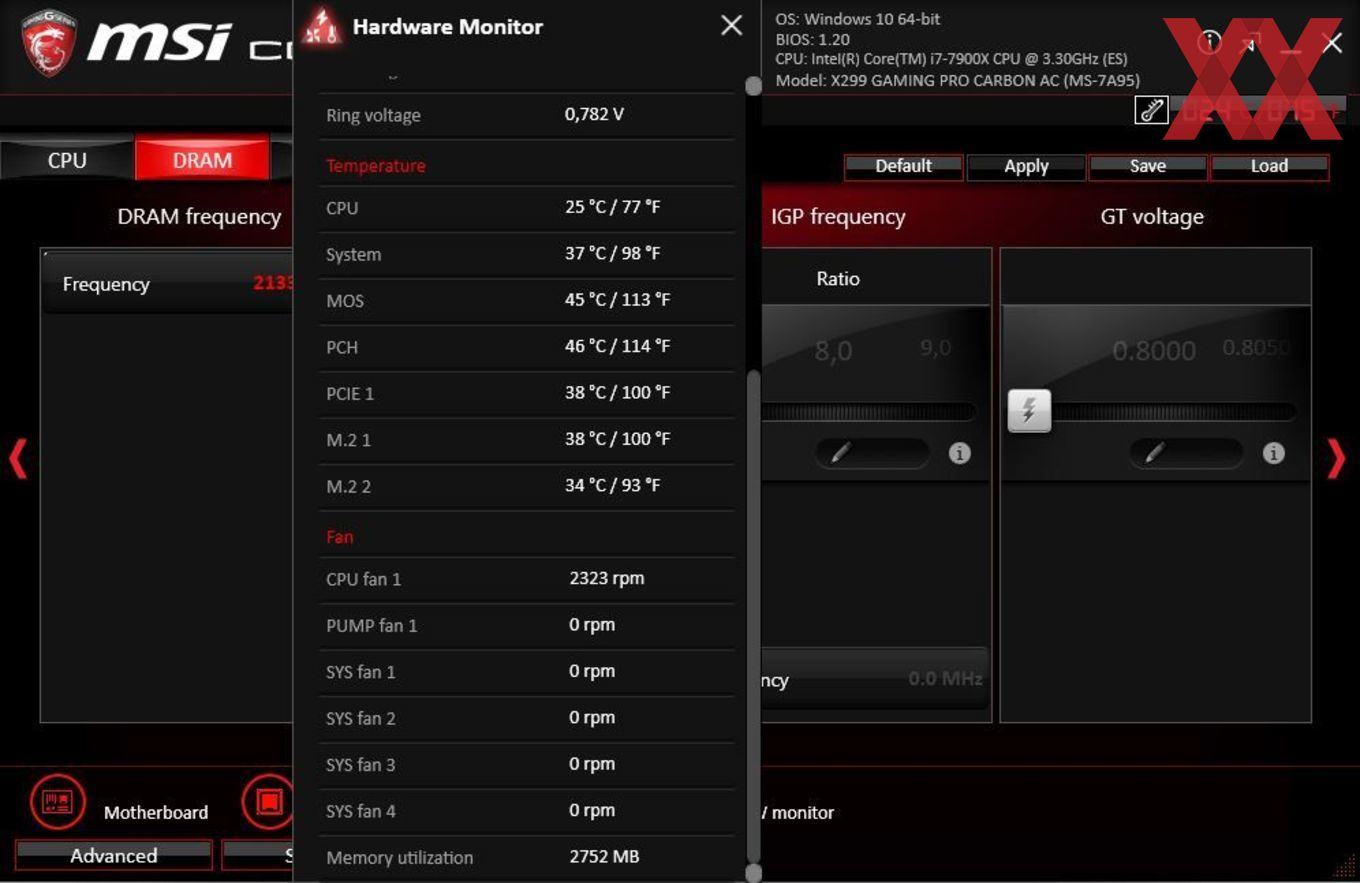This screenshot has width=1360, height=883.
Task: Click the 2323 rpm value
Action: click(607, 578)
